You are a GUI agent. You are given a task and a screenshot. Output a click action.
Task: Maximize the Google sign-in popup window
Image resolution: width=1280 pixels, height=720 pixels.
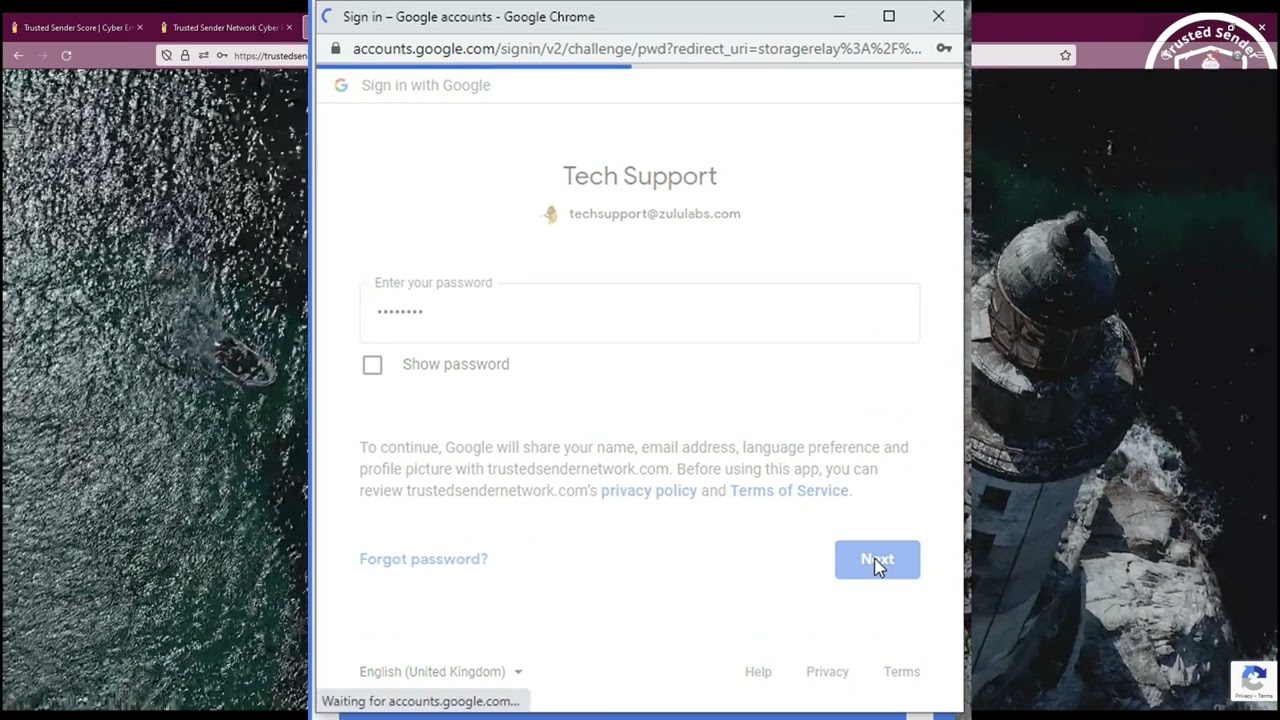pyautogui.click(x=888, y=16)
